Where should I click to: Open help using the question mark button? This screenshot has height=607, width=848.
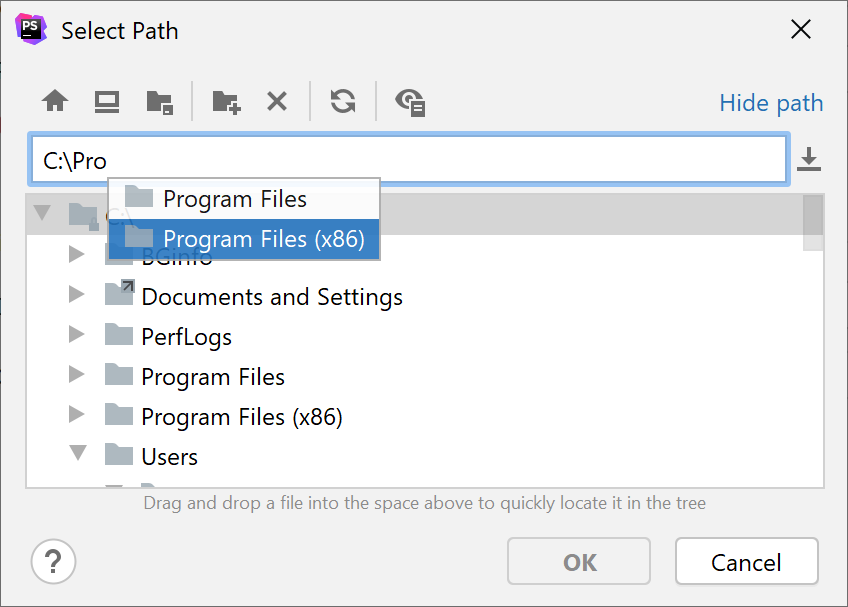53,561
